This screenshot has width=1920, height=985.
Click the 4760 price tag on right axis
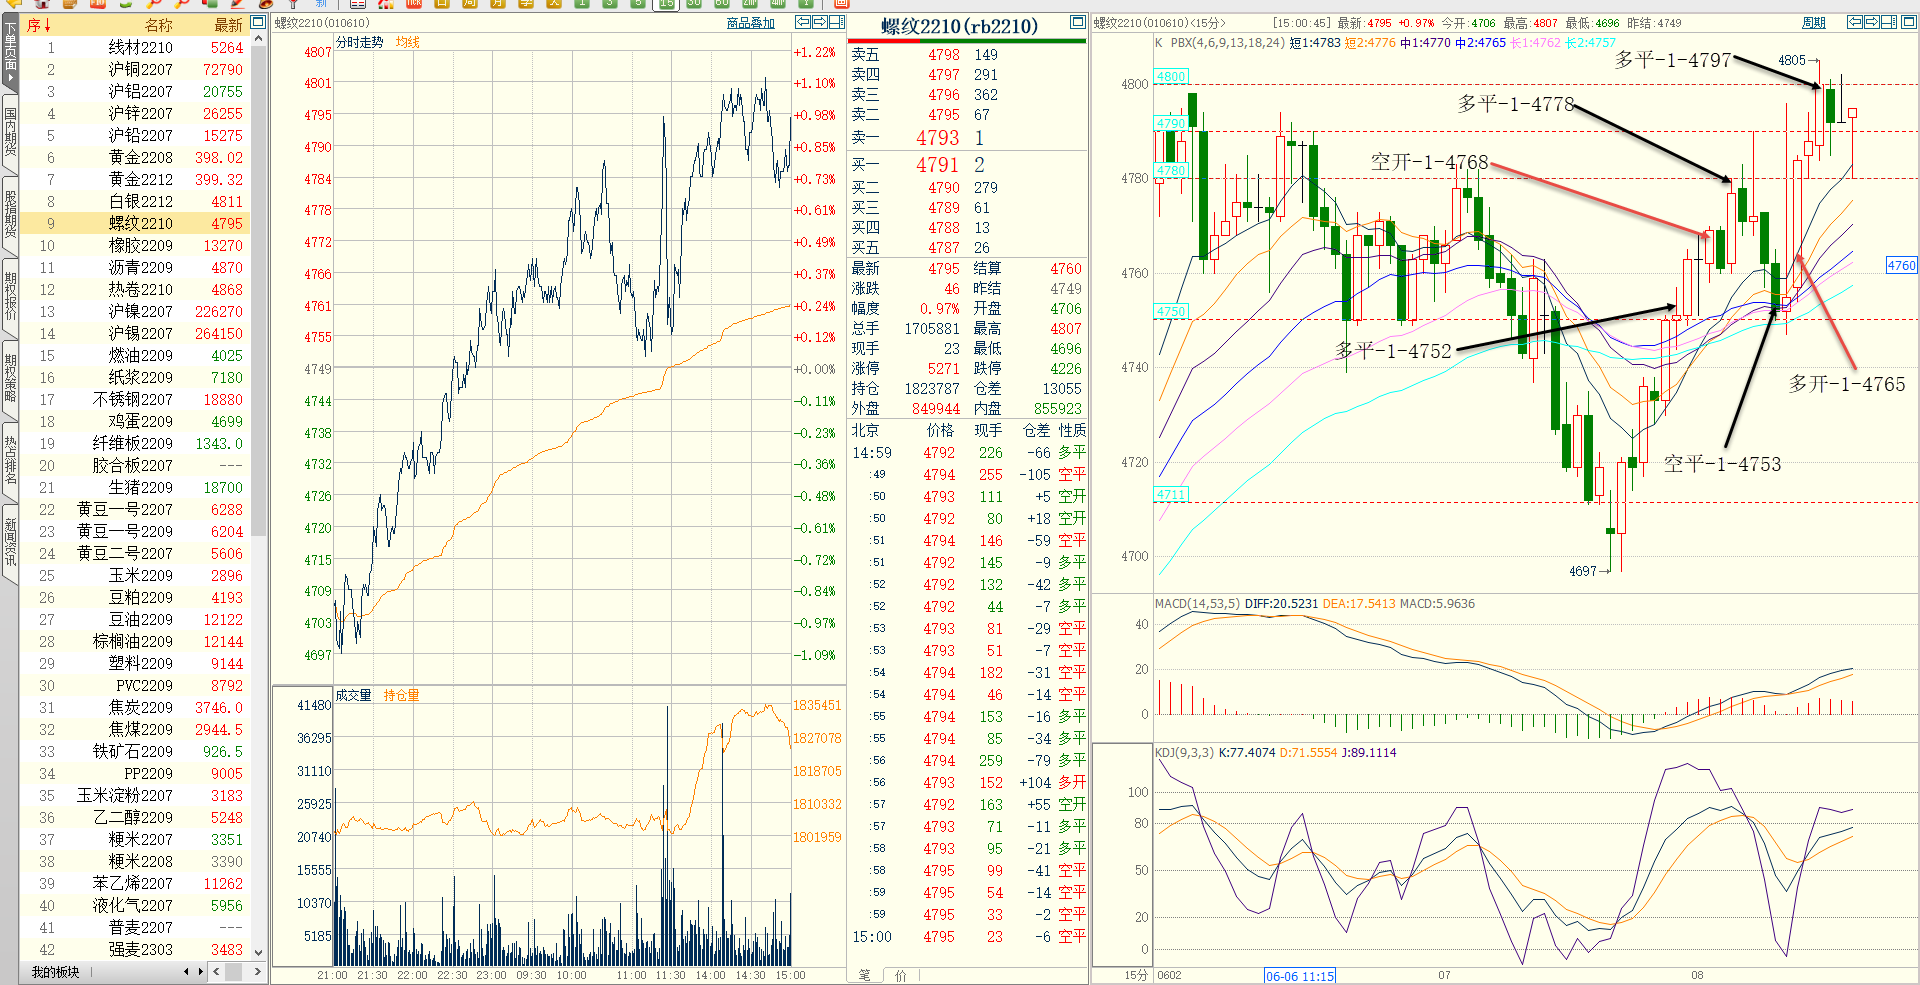(x=1901, y=265)
